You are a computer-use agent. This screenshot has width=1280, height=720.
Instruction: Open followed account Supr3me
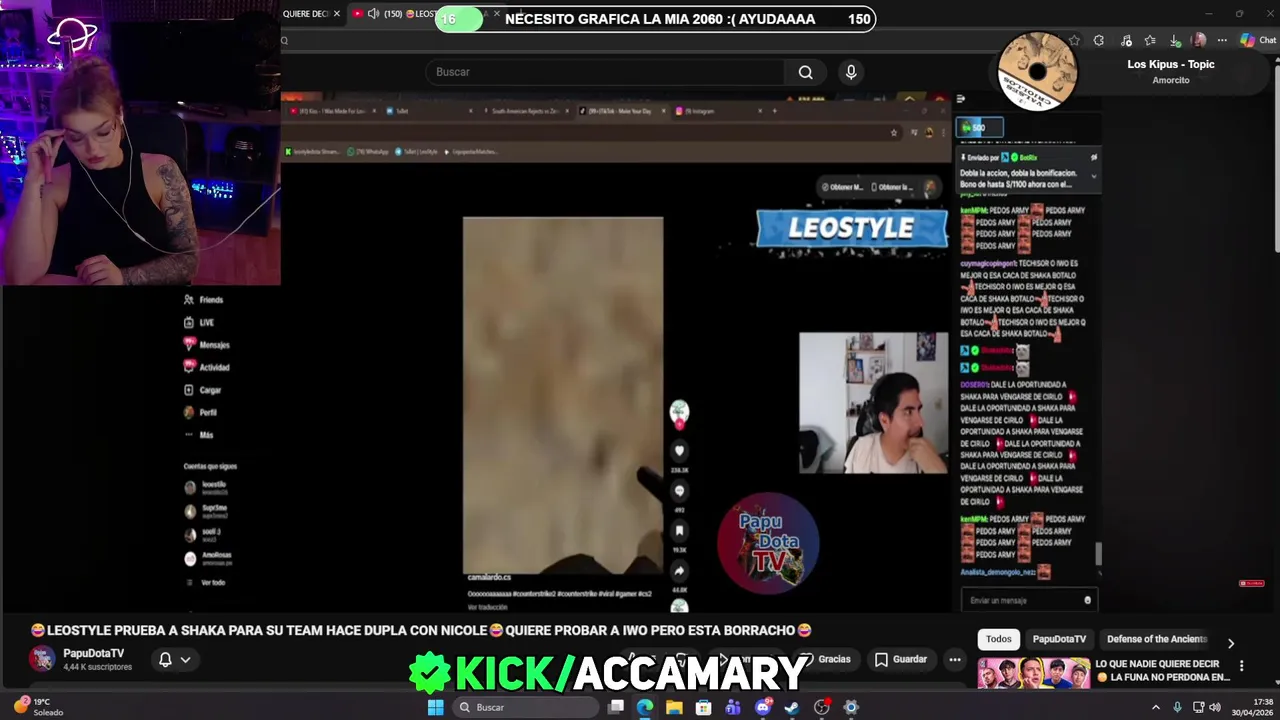coord(206,510)
